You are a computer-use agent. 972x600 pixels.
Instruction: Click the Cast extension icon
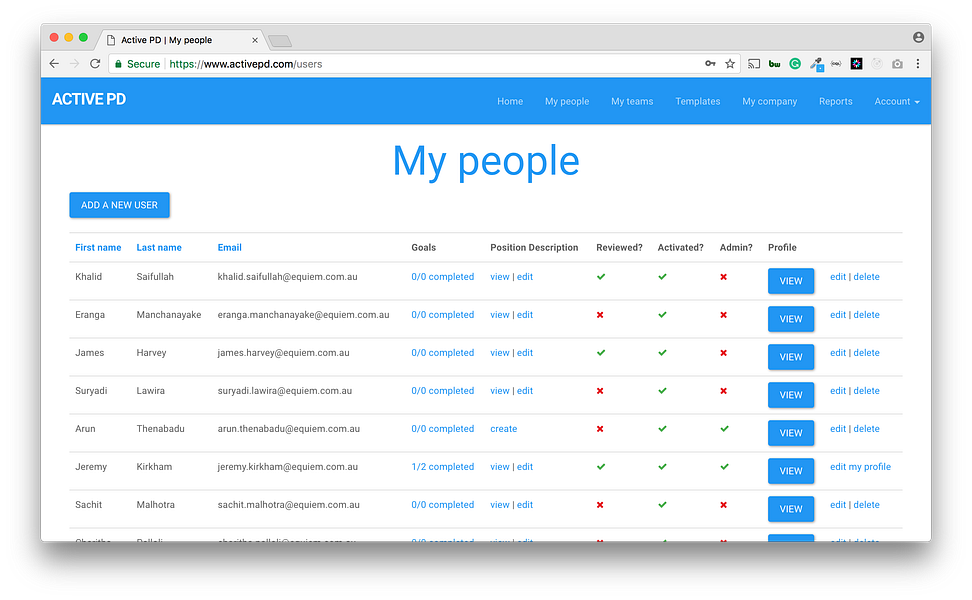click(754, 64)
